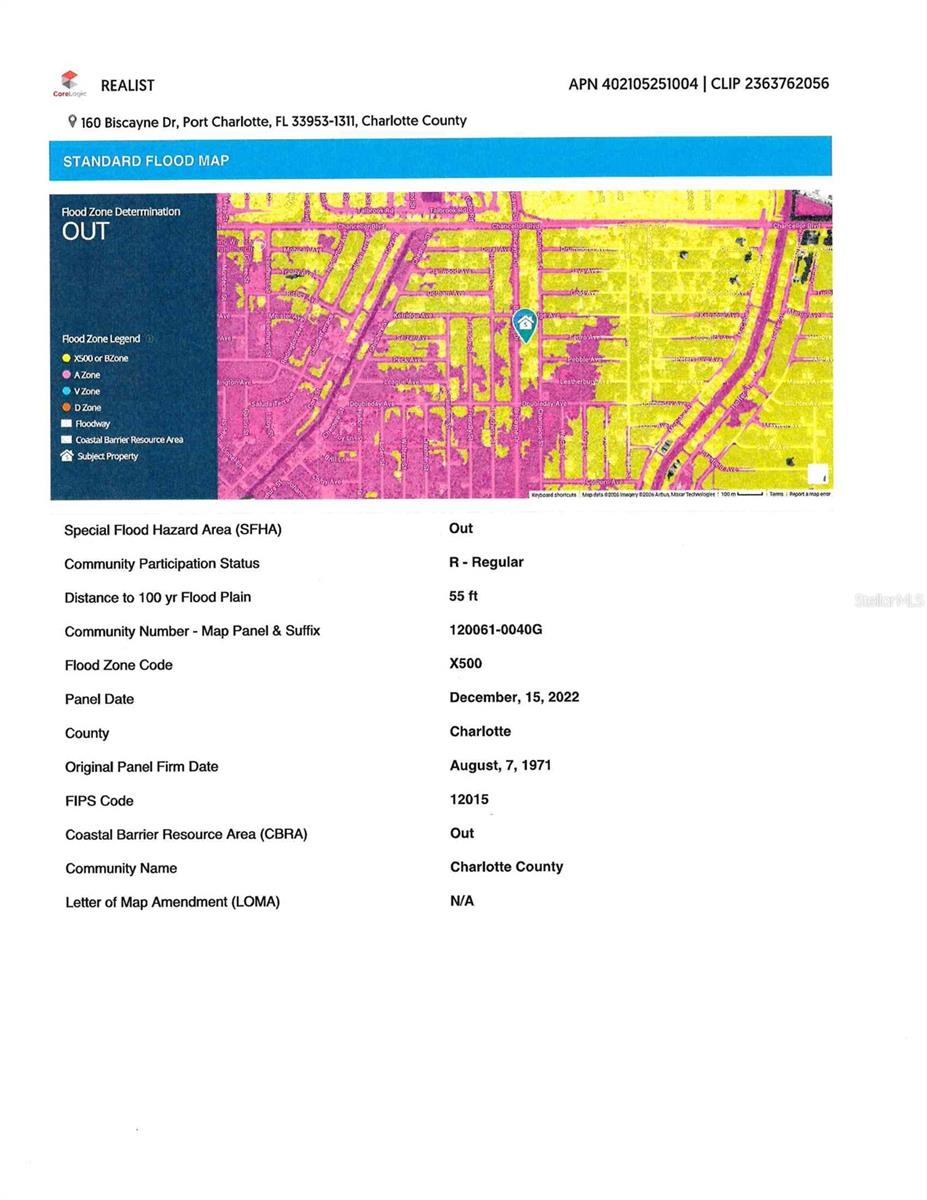Click the Flood Zone Legend info icon
927x1200 pixels.
149,339
